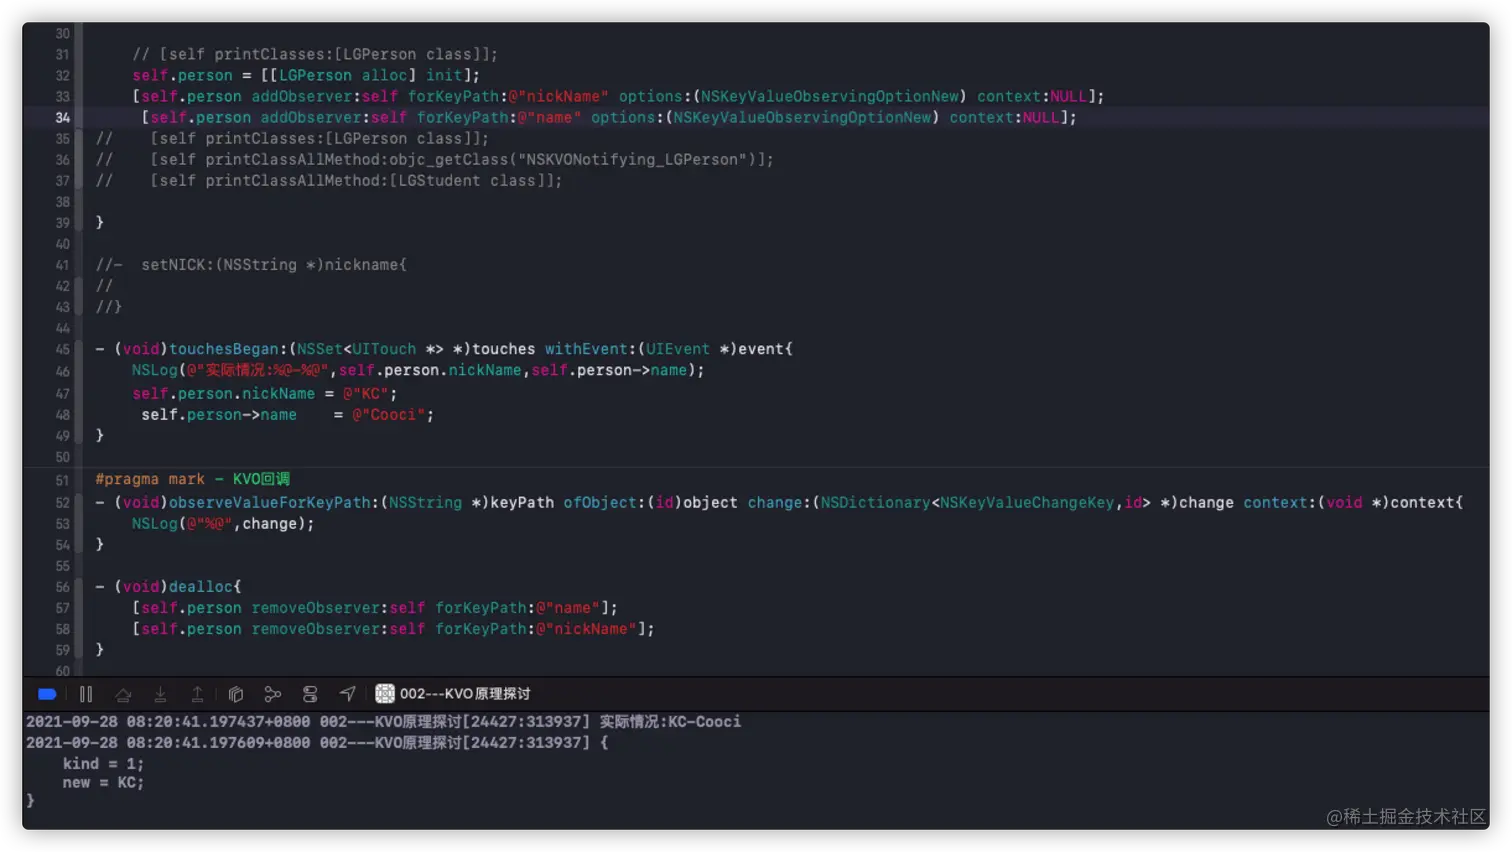The image size is (1512, 852).
Task: Click line number 52 in the gutter
Action: pyautogui.click(x=62, y=503)
